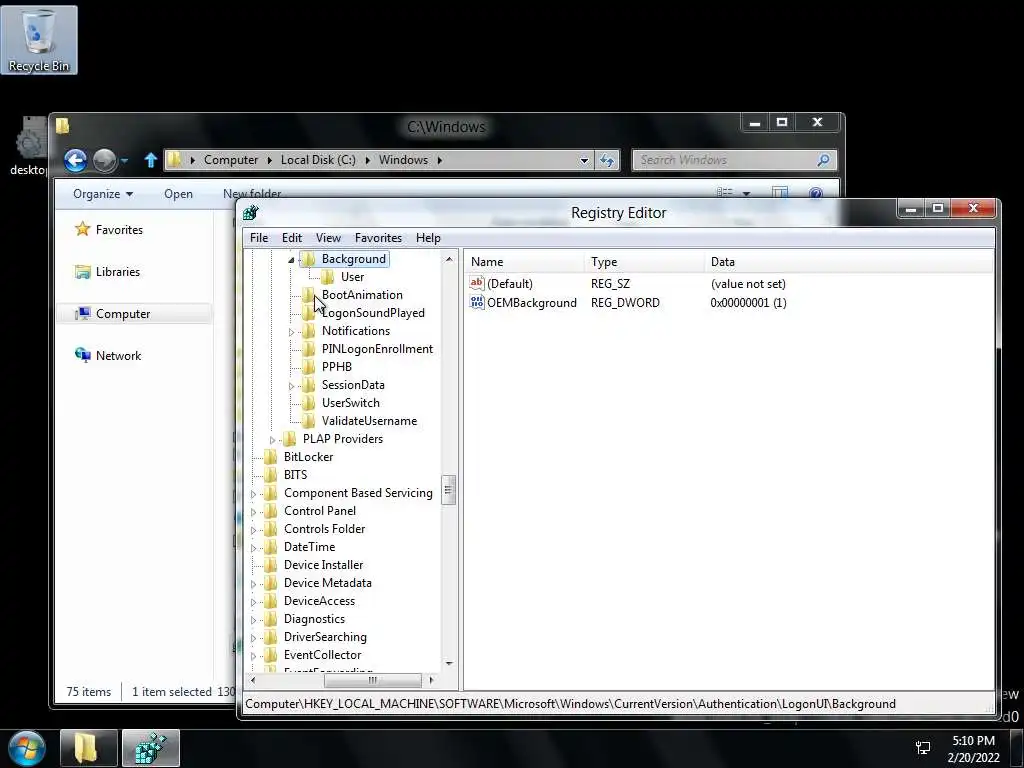
Task: Open the Help menu in Registry Editor
Action: coord(428,238)
